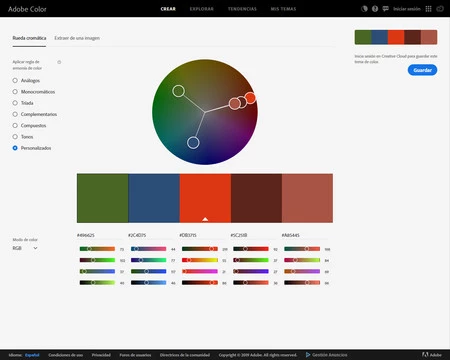Switch to MIS TEMAS tab
The height and width of the screenshot is (360, 450).
[283, 9]
